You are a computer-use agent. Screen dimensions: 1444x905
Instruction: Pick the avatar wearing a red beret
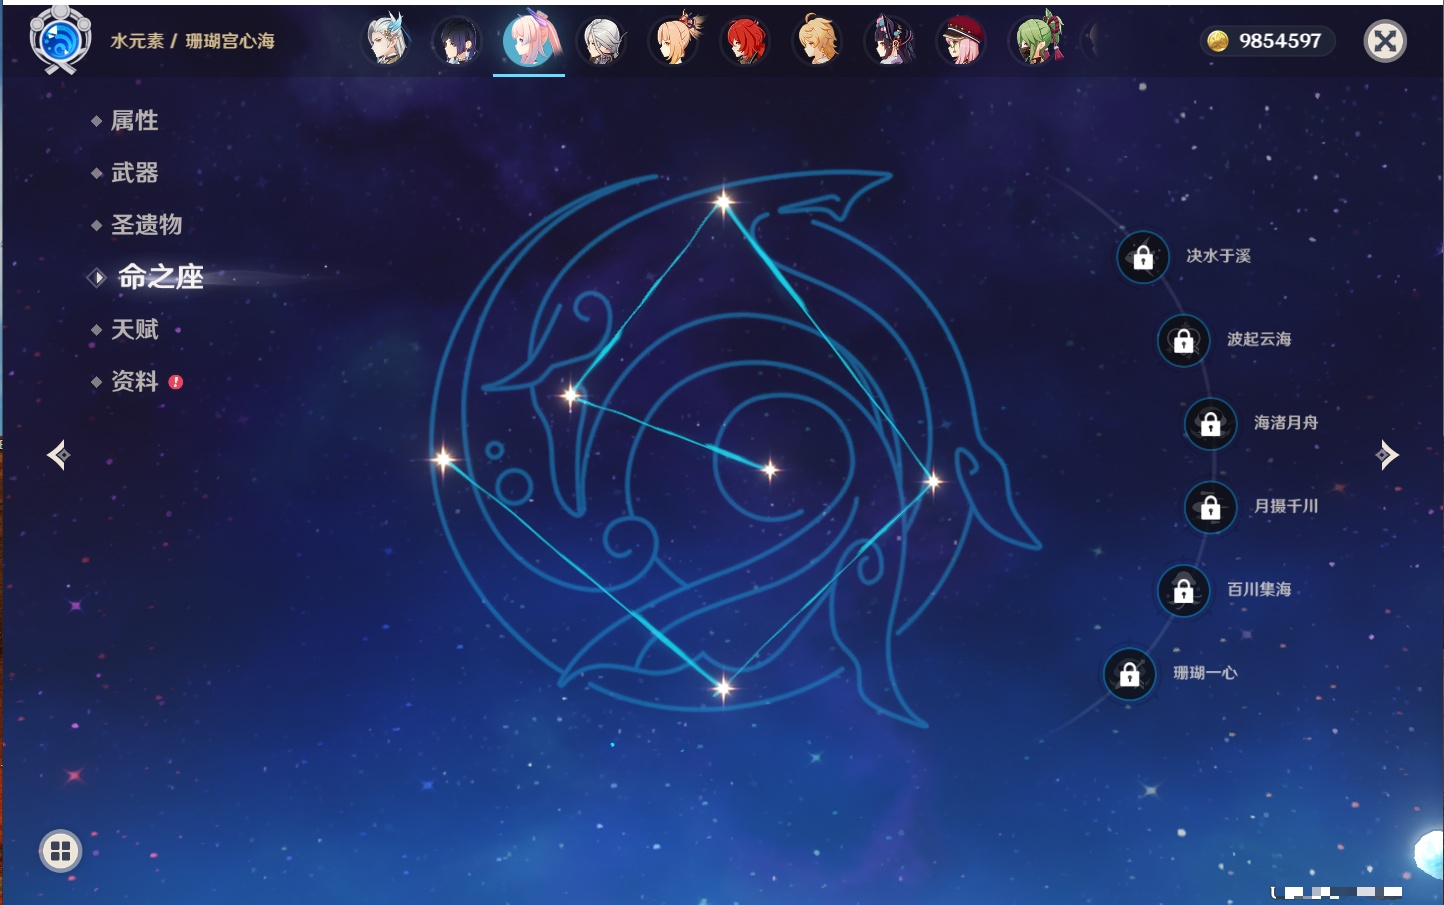(x=962, y=41)
